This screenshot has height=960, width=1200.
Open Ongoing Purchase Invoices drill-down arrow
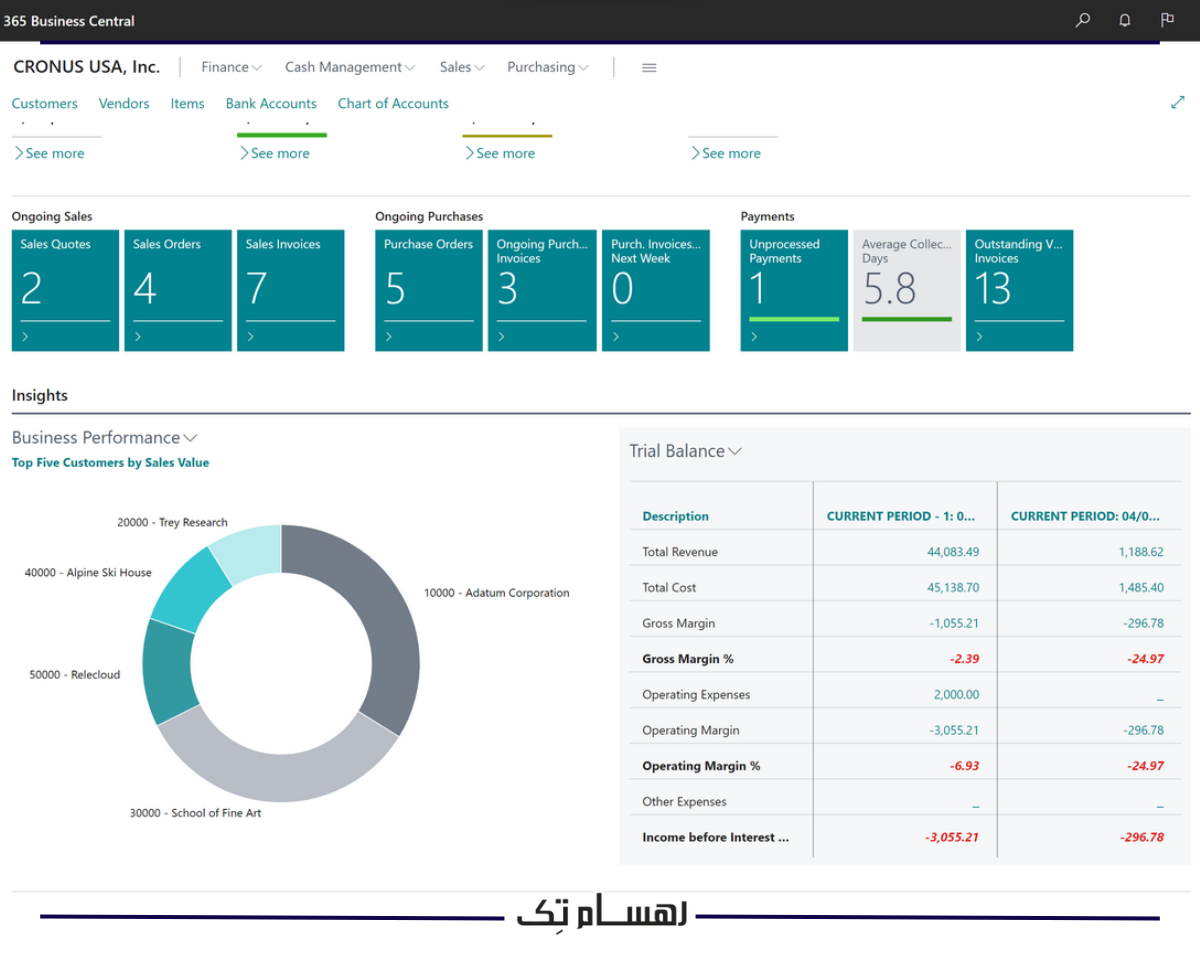pyautogui.click(x=501, y=337)
